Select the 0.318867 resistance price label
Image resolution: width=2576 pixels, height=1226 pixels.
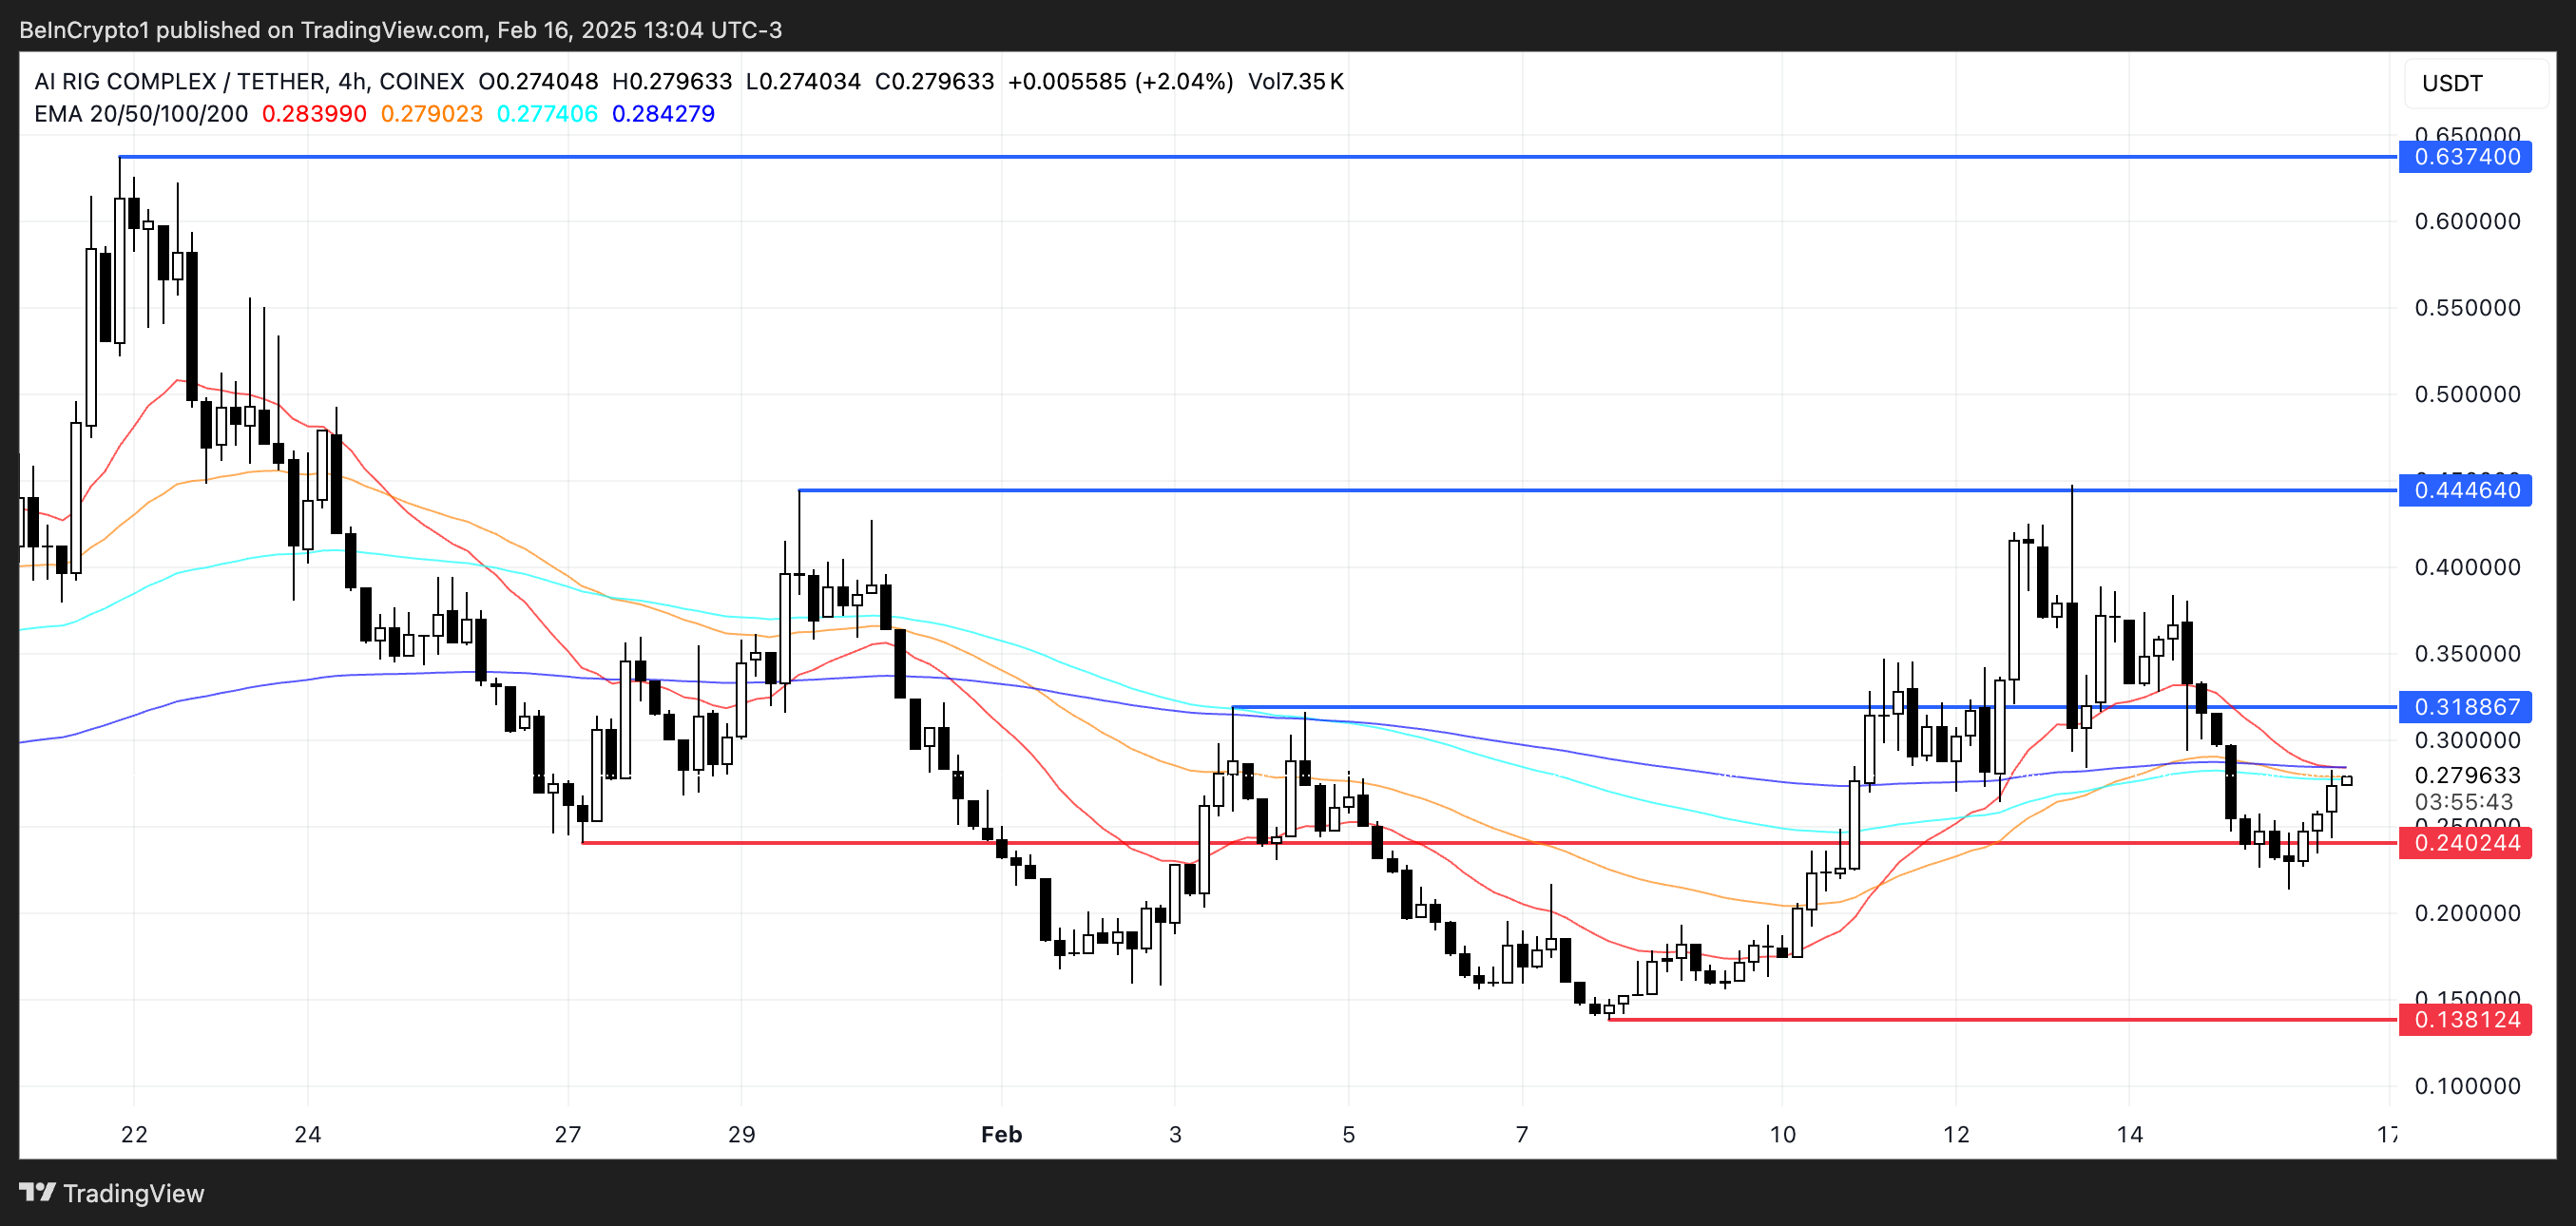[2465, 707]
